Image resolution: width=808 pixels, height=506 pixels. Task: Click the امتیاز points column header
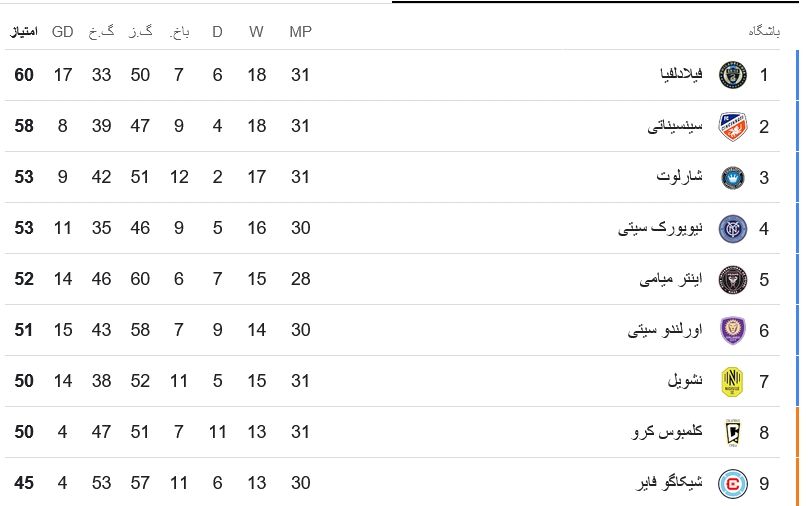[24, 32]
